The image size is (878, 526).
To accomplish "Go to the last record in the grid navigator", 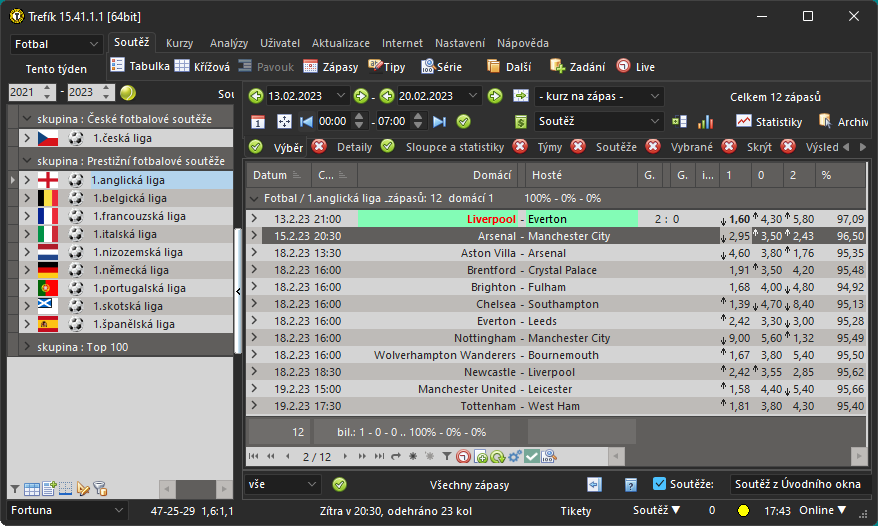I will pos(379,457).
